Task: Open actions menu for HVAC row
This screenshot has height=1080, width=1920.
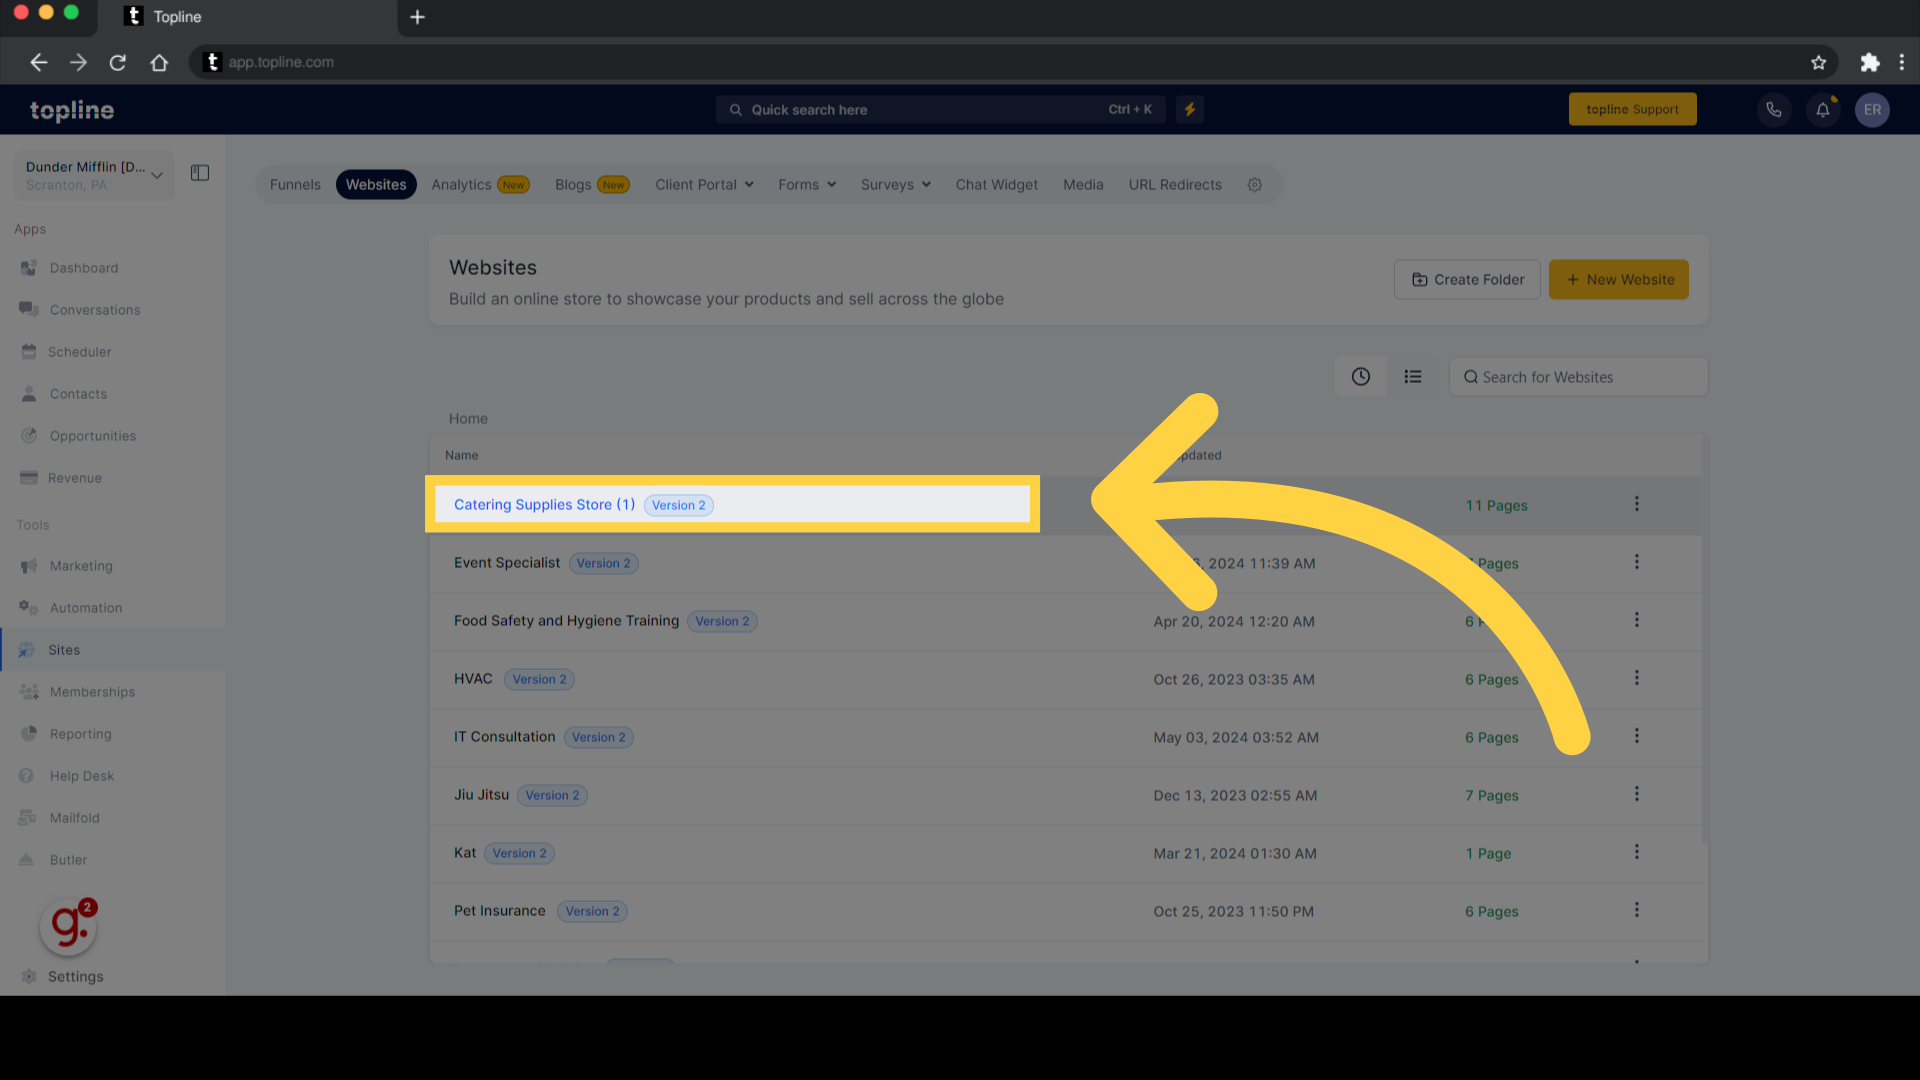Action: click(1637, 678)
